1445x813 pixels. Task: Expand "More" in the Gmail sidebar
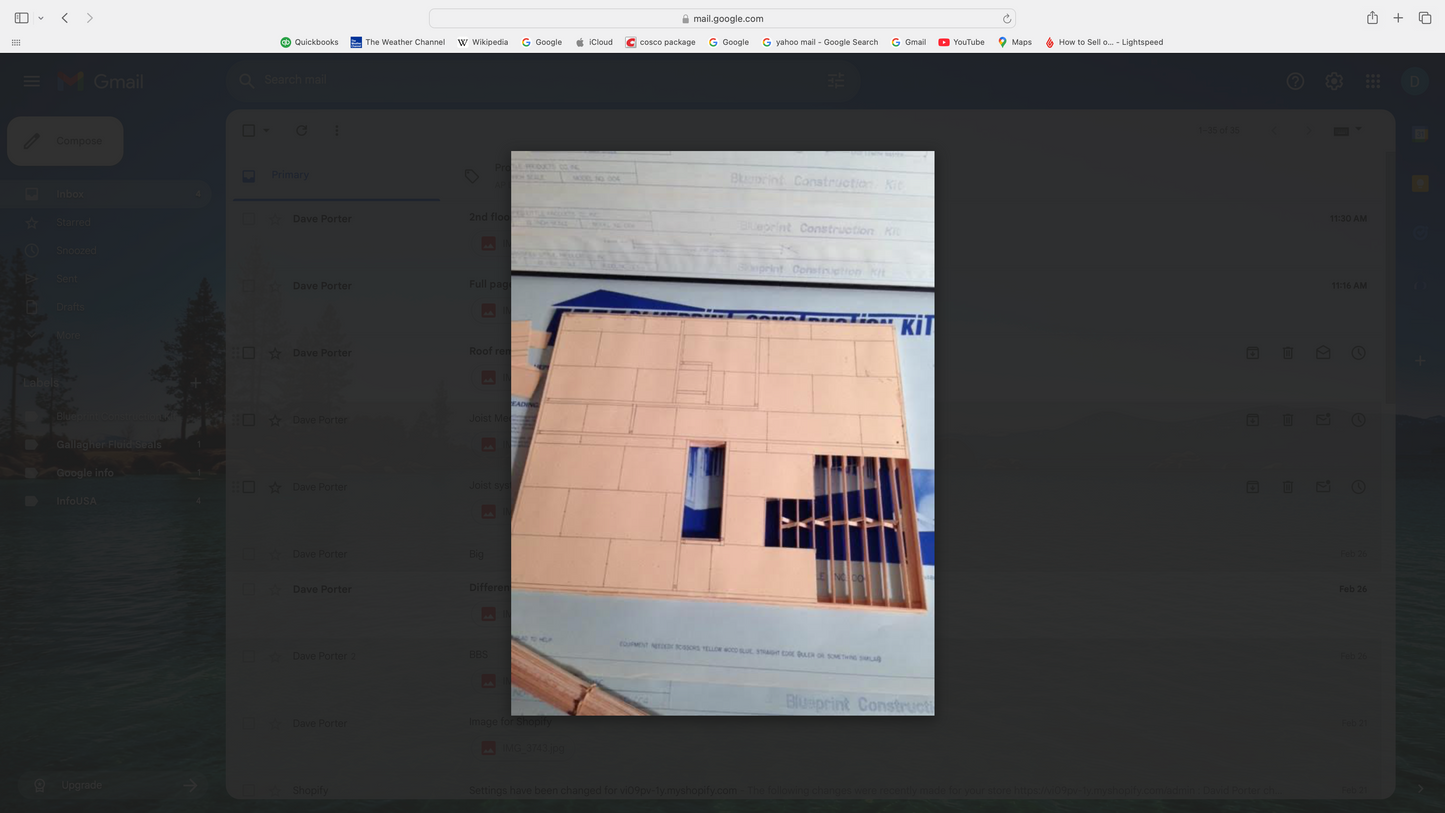pos(69,335)
